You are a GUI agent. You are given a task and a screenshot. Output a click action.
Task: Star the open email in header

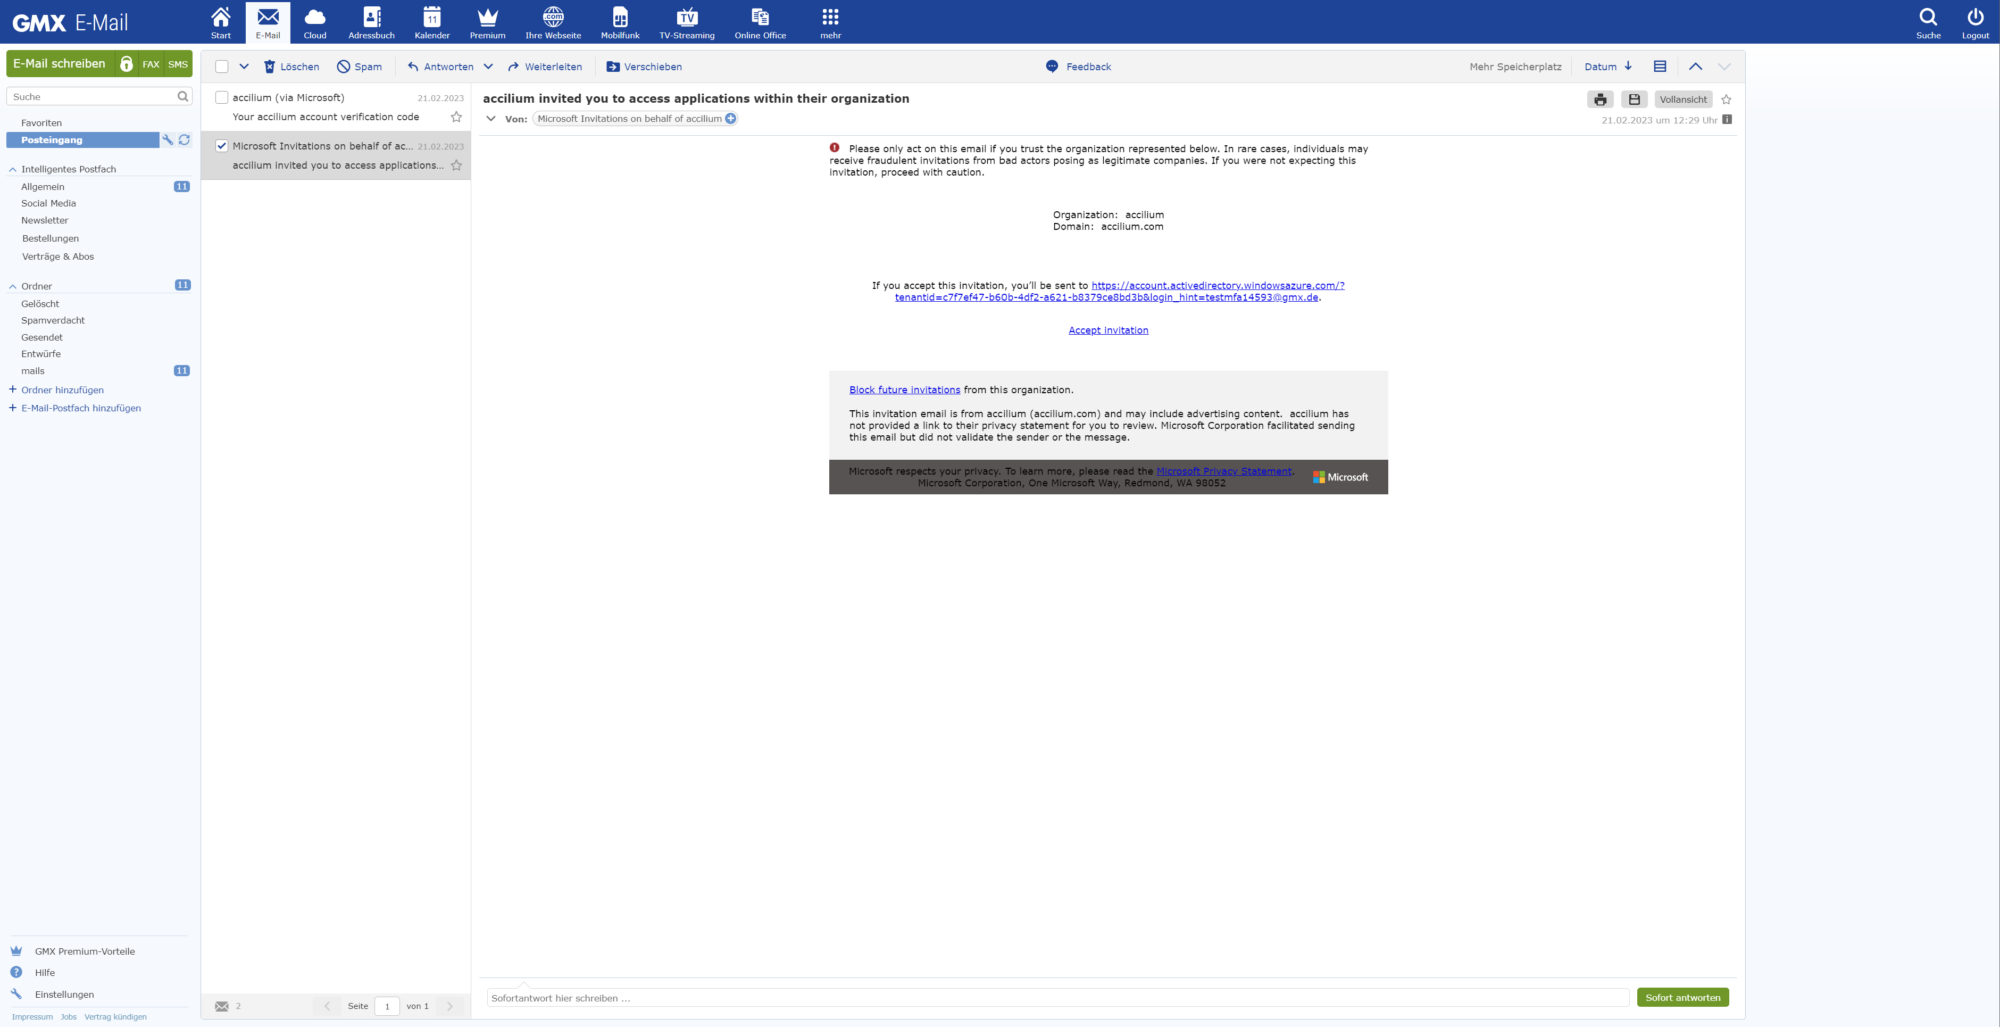[1726, 100]
